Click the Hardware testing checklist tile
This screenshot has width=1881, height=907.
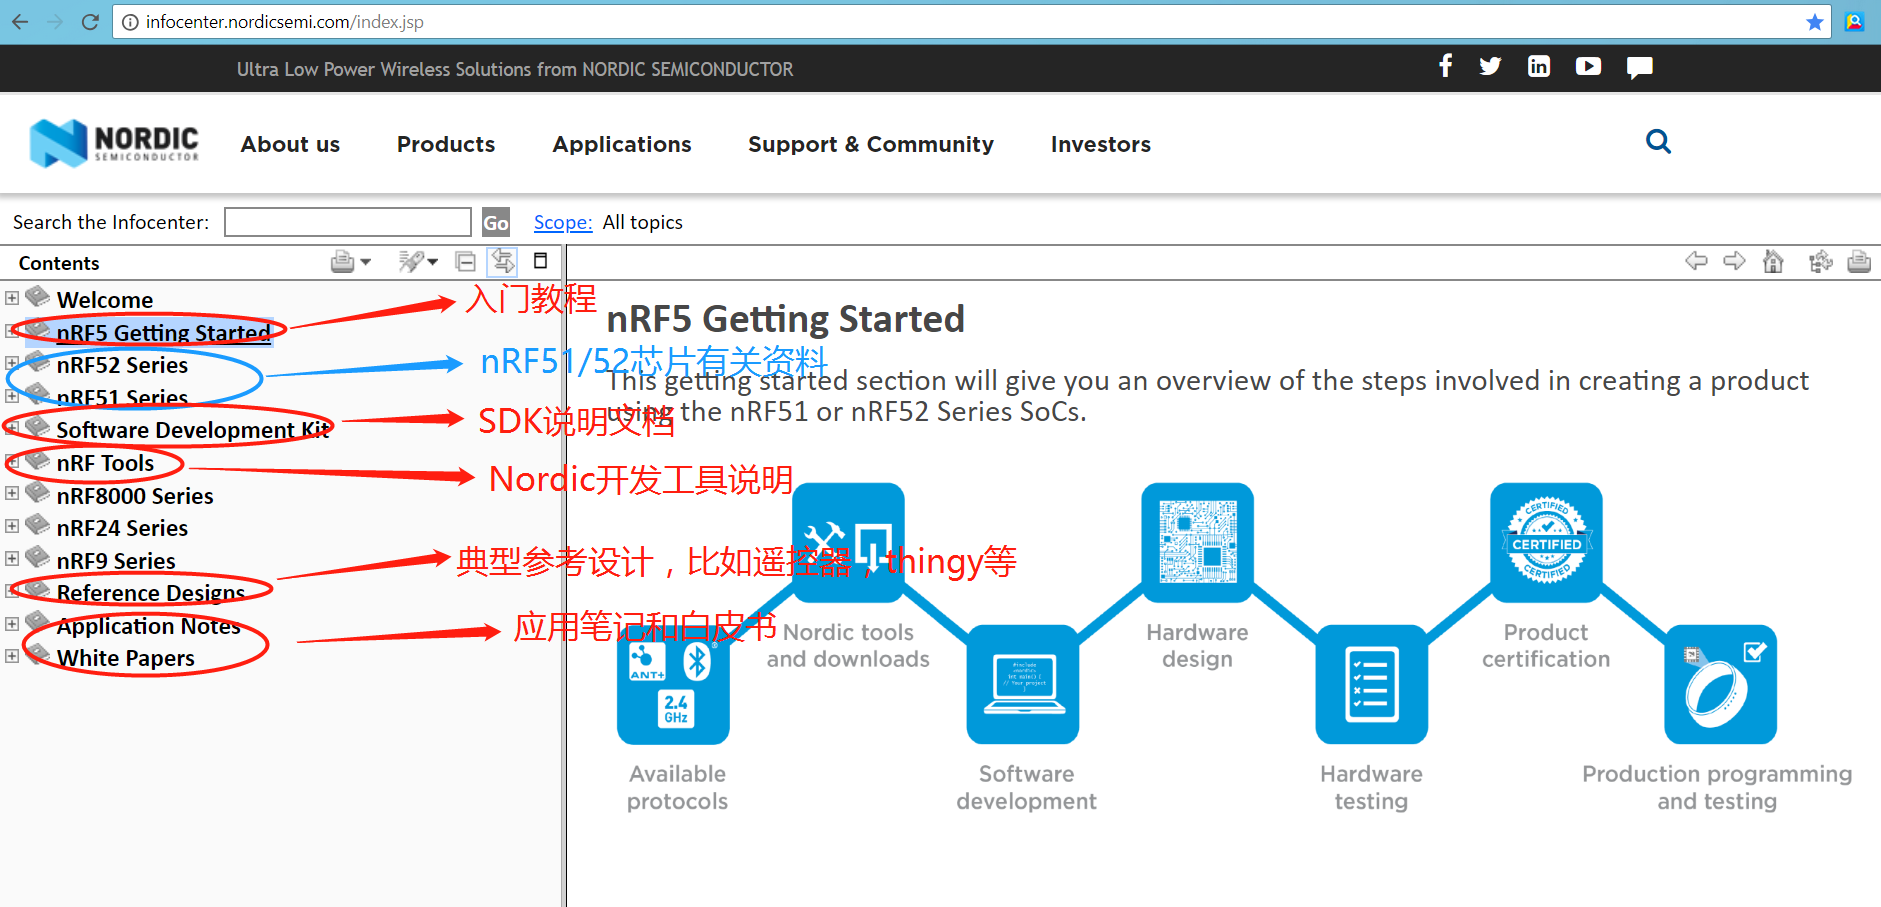tap(1371, 685)
